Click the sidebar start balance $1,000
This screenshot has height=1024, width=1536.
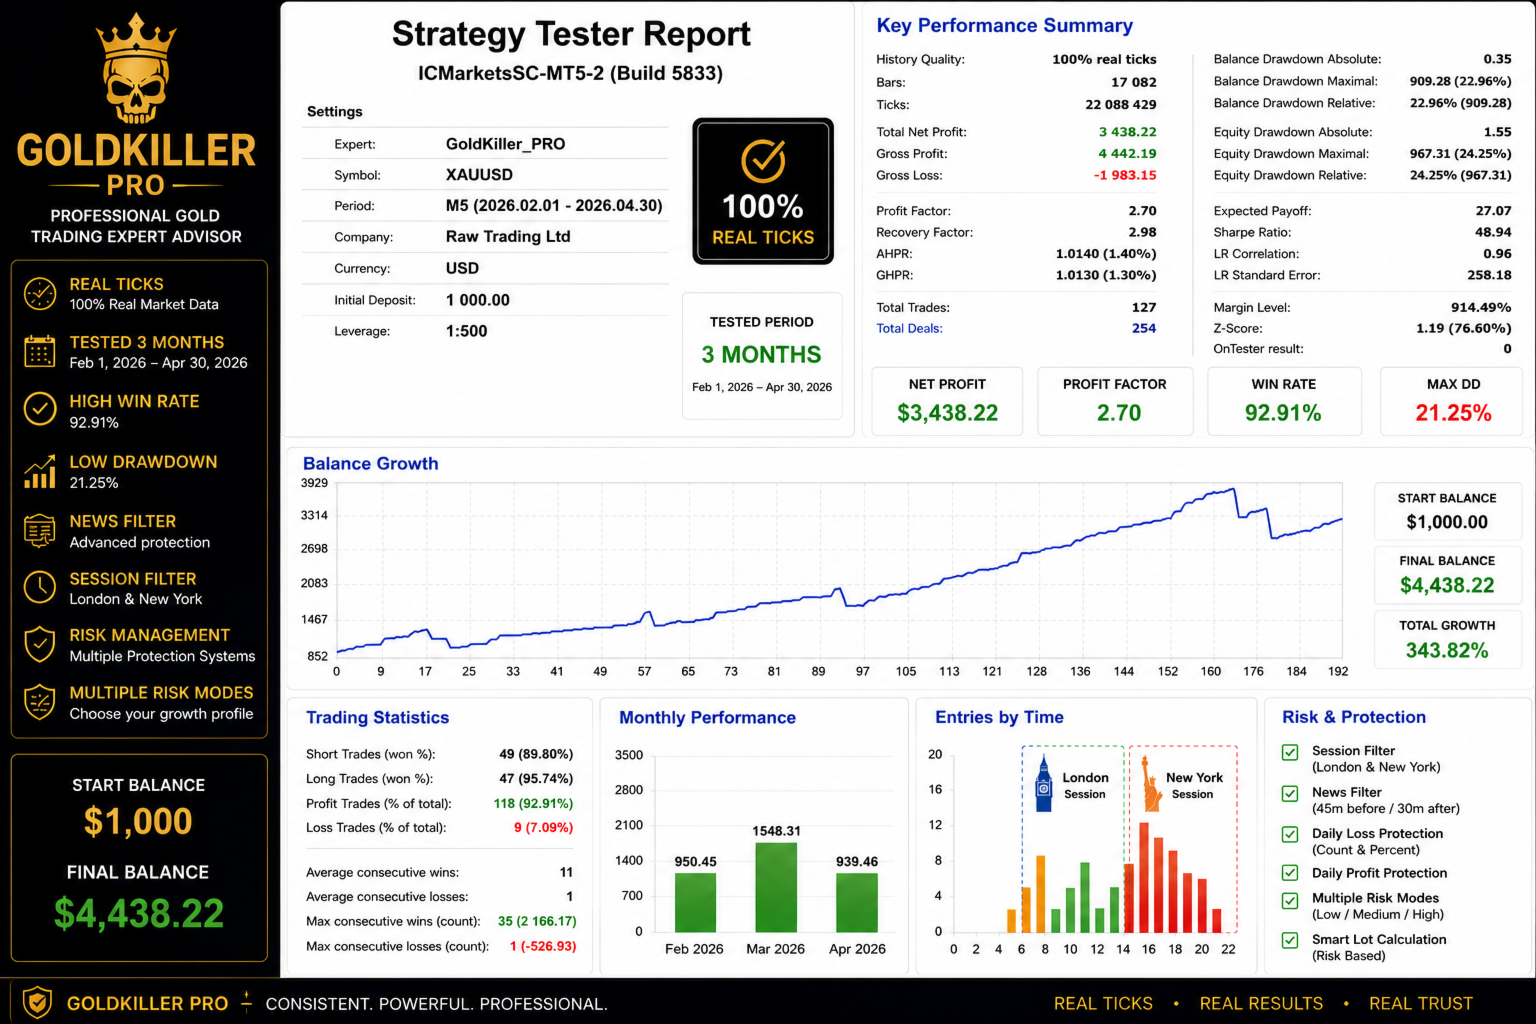pos(138,821)
